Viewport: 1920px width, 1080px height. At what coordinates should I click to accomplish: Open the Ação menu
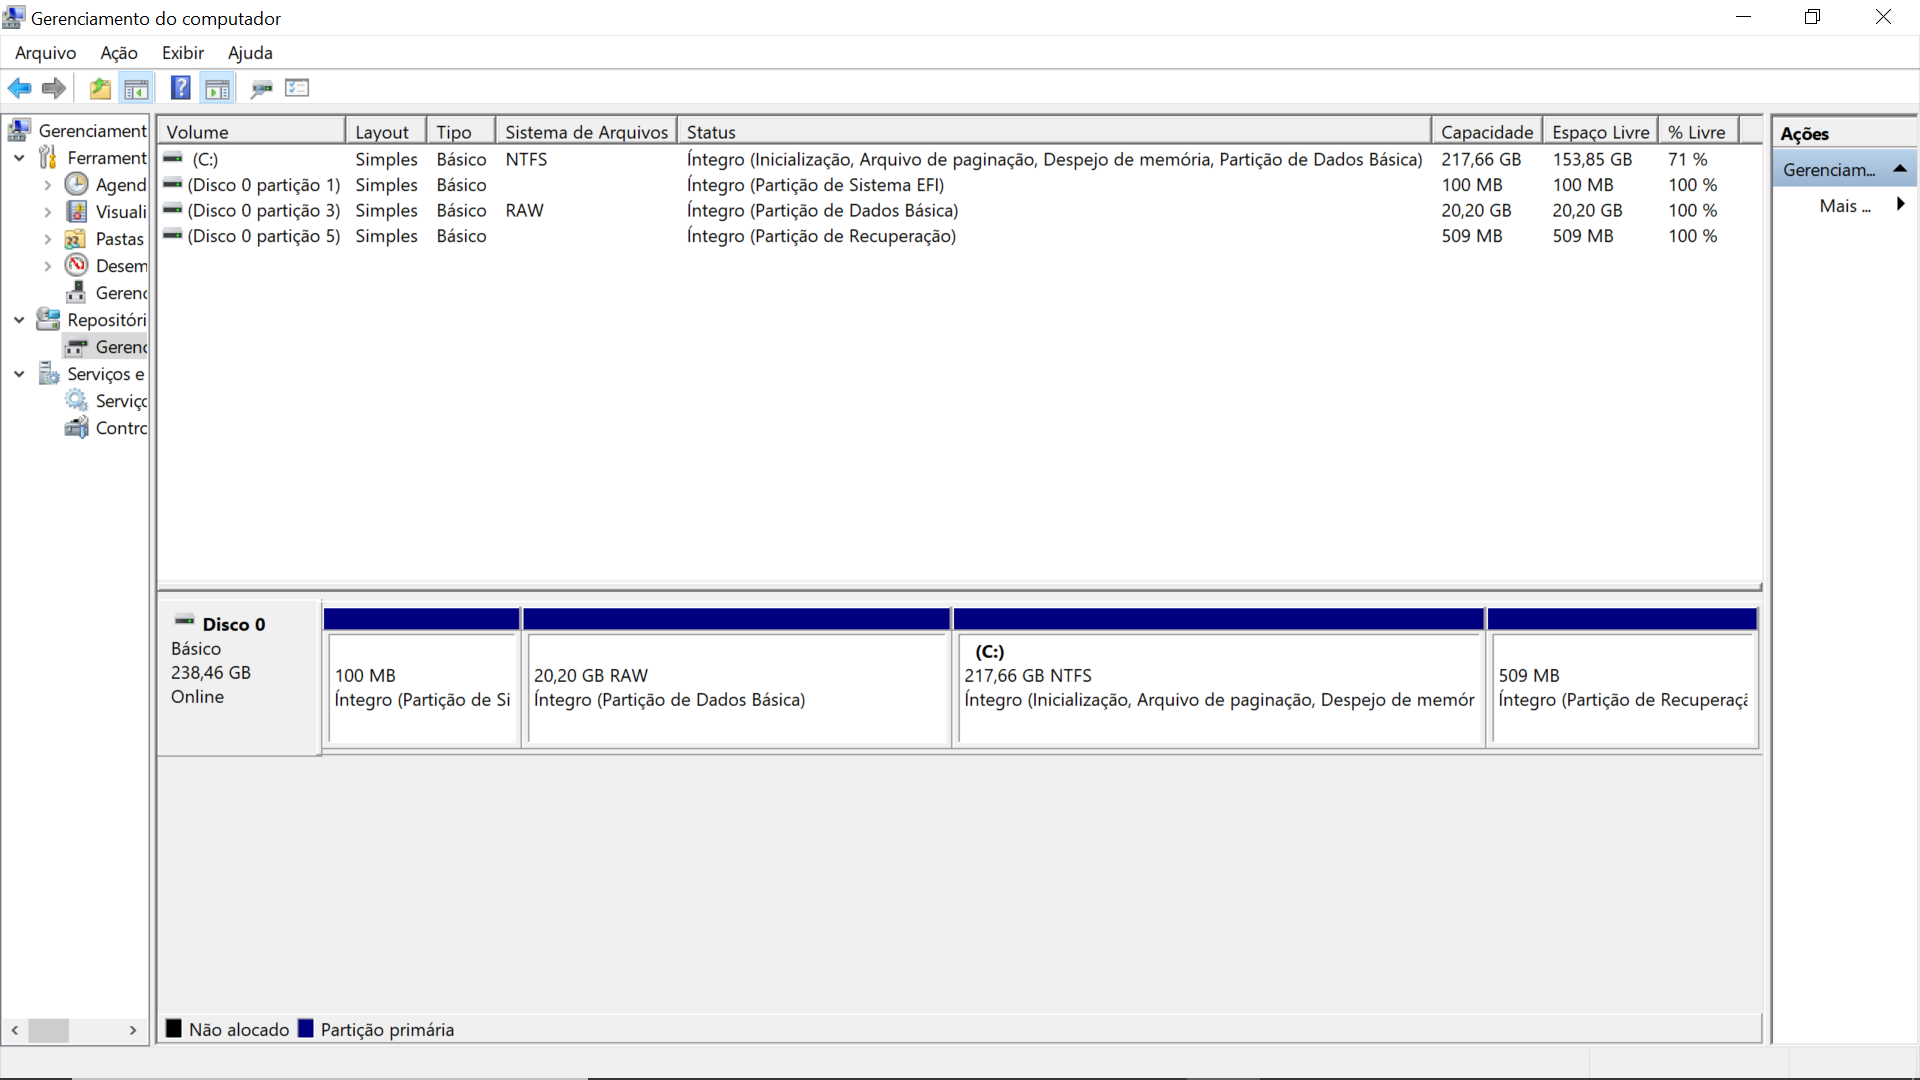point(119,53)
